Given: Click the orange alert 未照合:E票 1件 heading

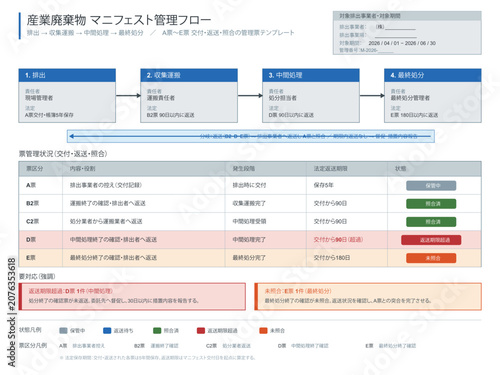Looking at the screenshot, I should coord(298,291).
